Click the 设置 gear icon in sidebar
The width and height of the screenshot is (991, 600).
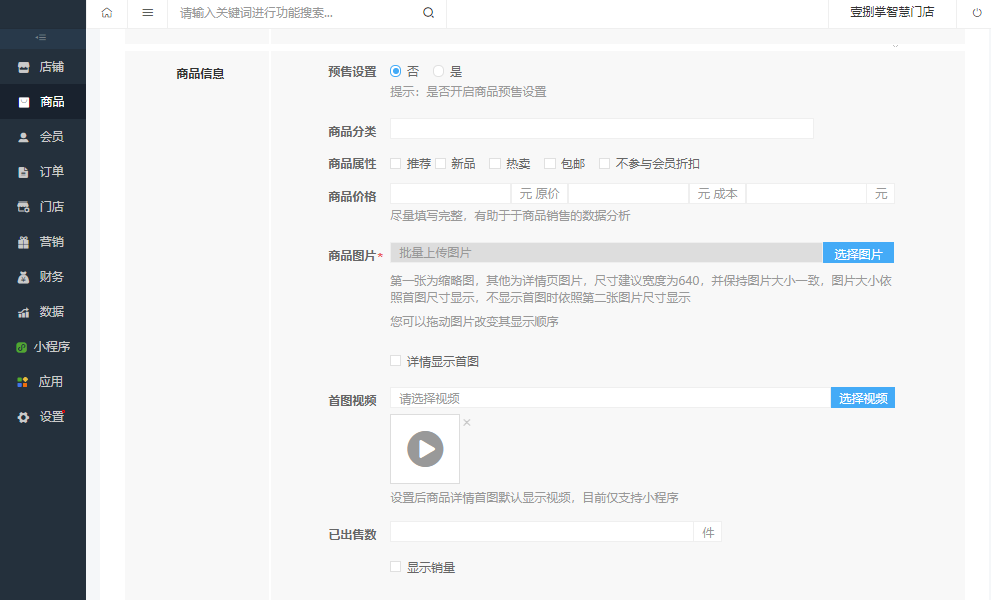pos(23,417)
